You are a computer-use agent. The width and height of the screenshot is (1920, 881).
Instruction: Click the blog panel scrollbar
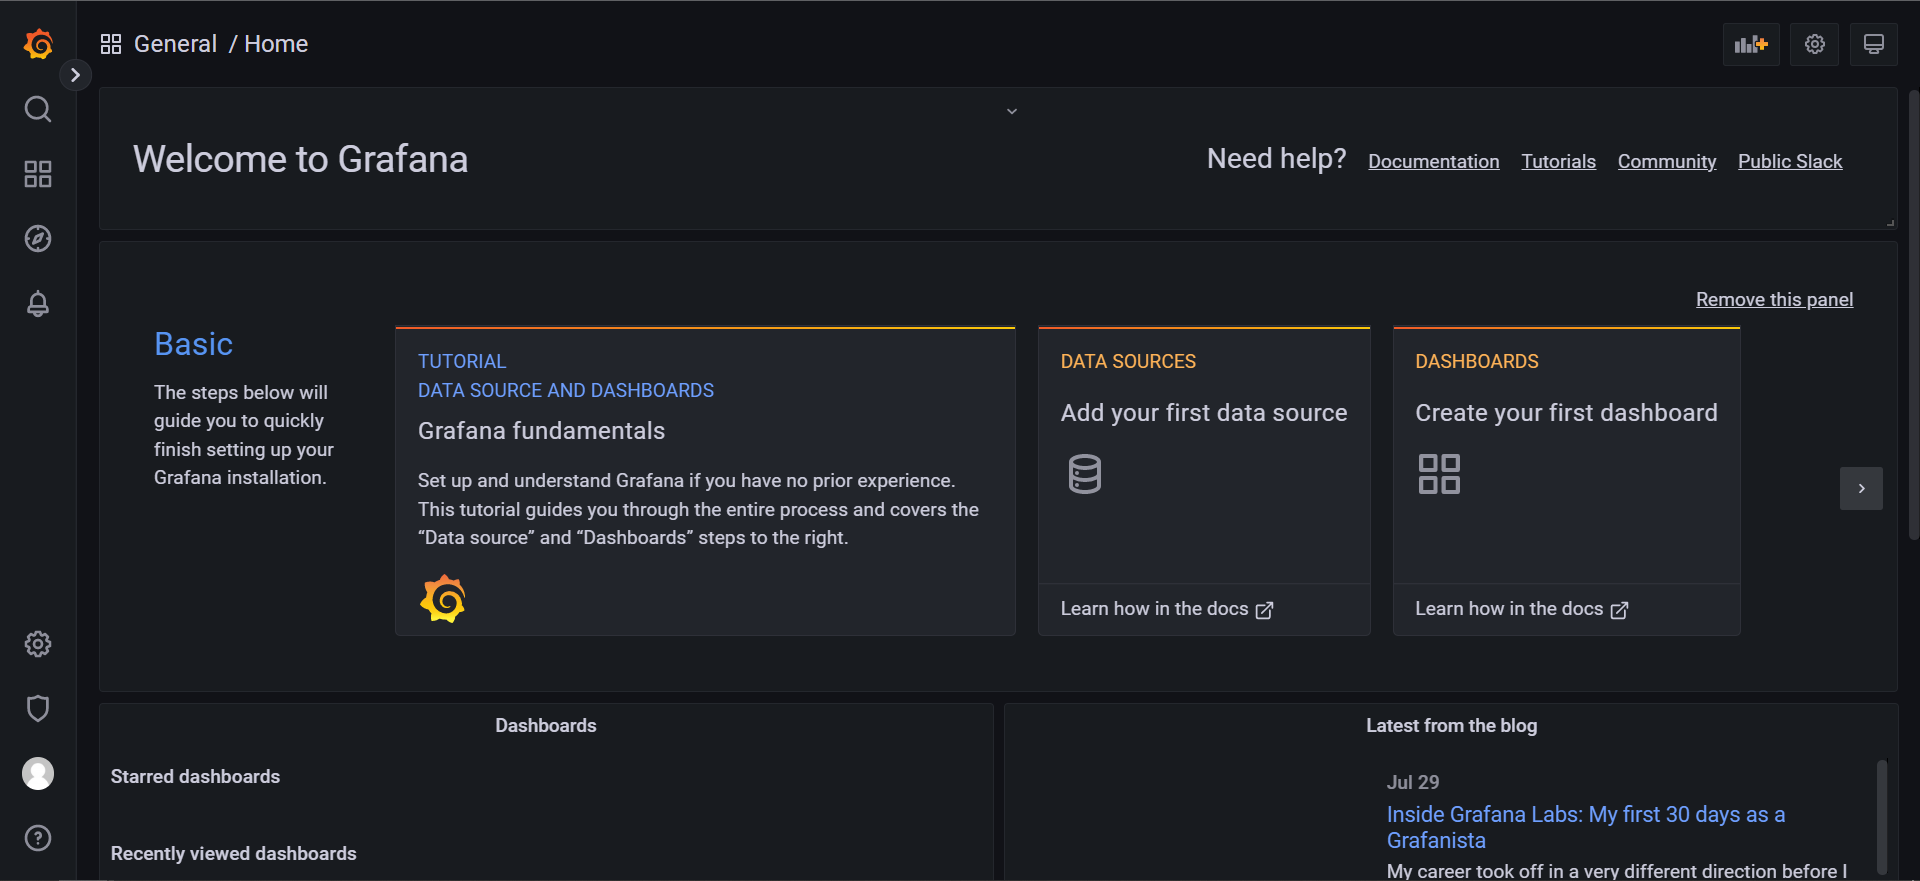(x=1882, y=817)
